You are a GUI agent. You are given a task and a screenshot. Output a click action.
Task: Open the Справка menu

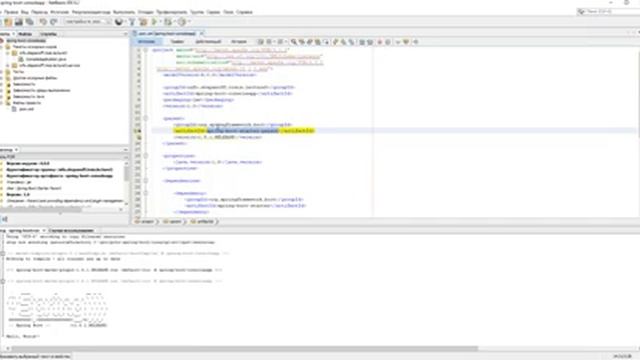coord(244,12)
